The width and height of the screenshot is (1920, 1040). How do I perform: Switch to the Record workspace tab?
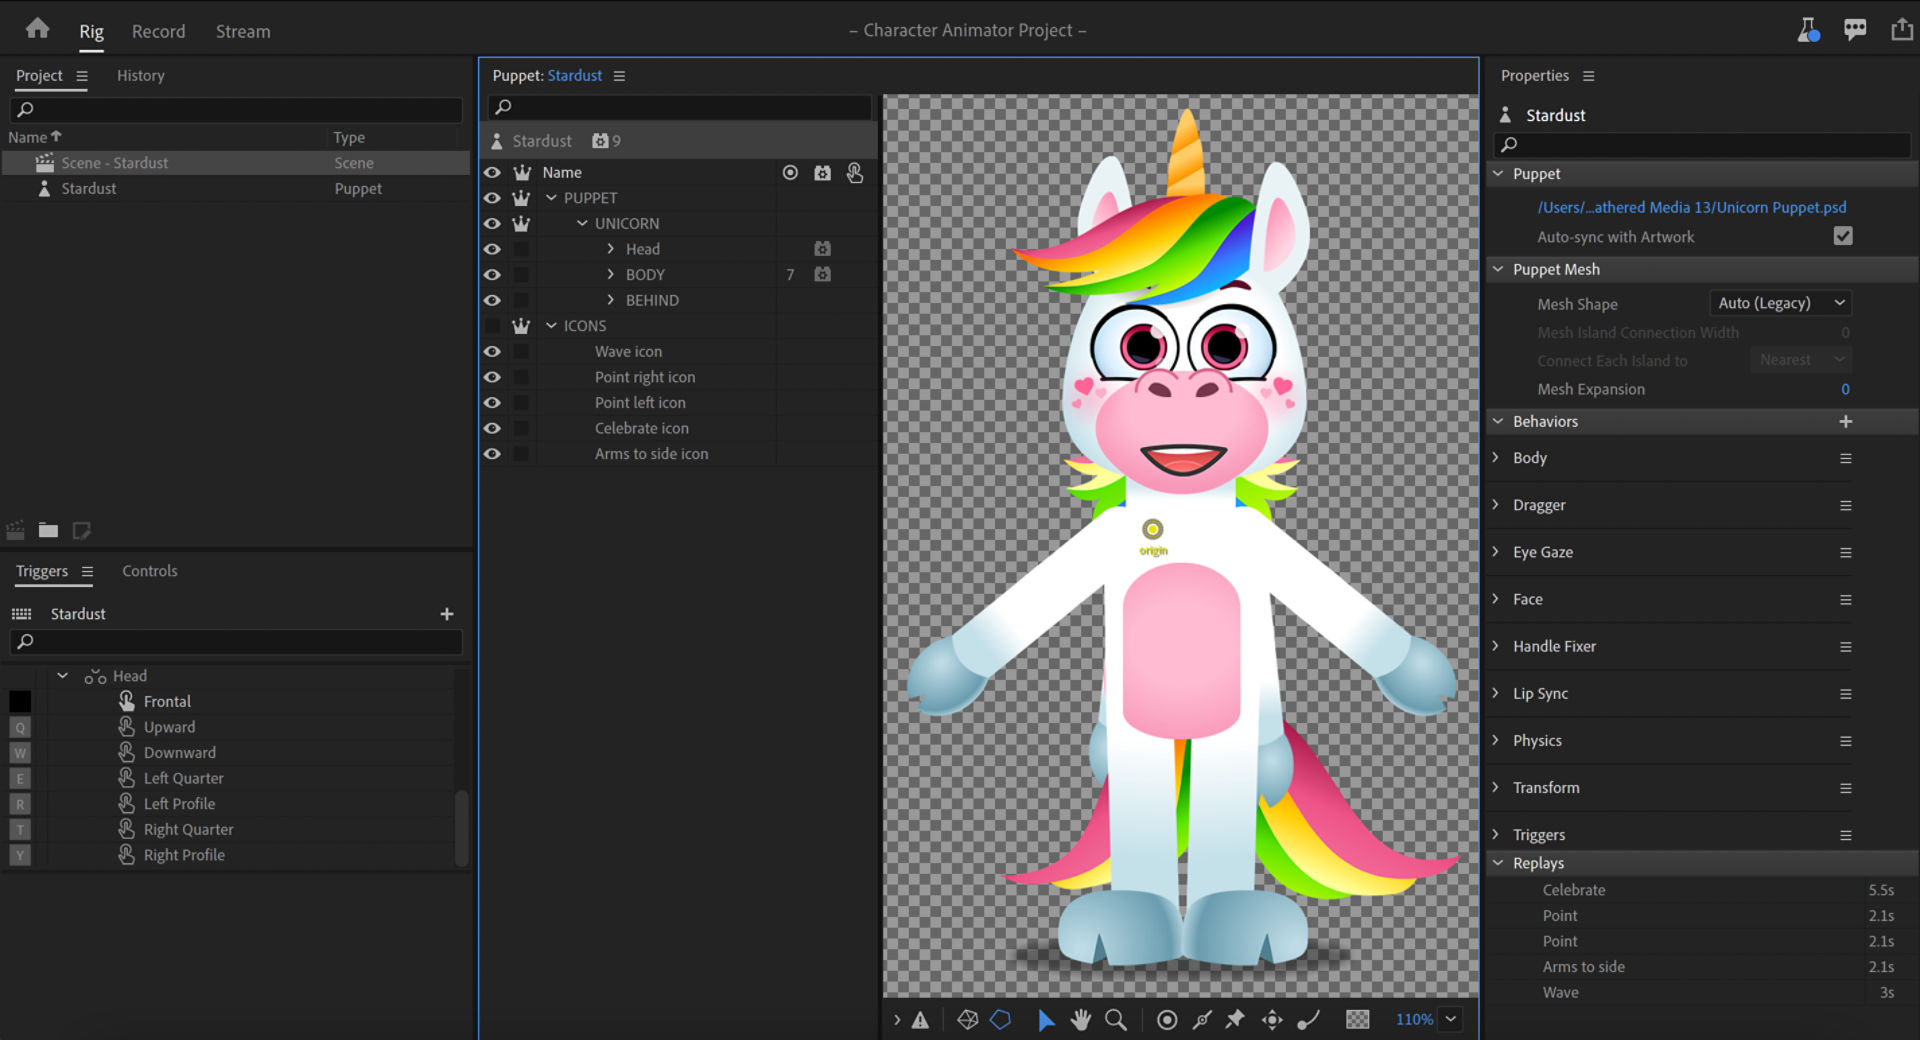(158, 31)
